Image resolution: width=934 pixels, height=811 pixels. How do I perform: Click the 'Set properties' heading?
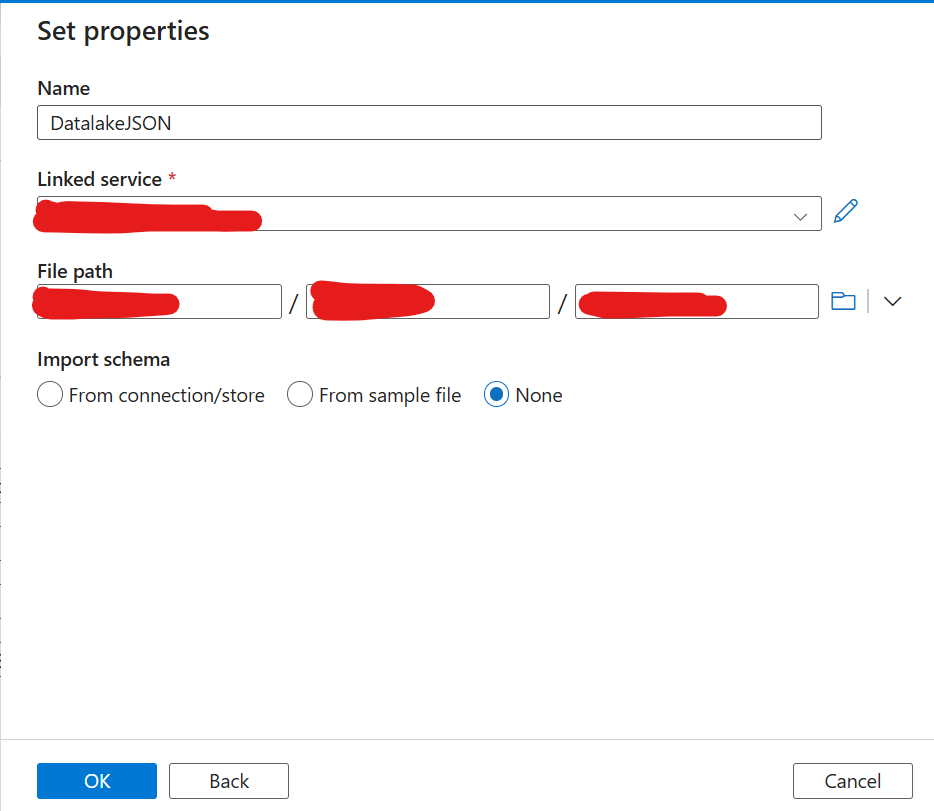pyautogui.click(x=123, y=31)
